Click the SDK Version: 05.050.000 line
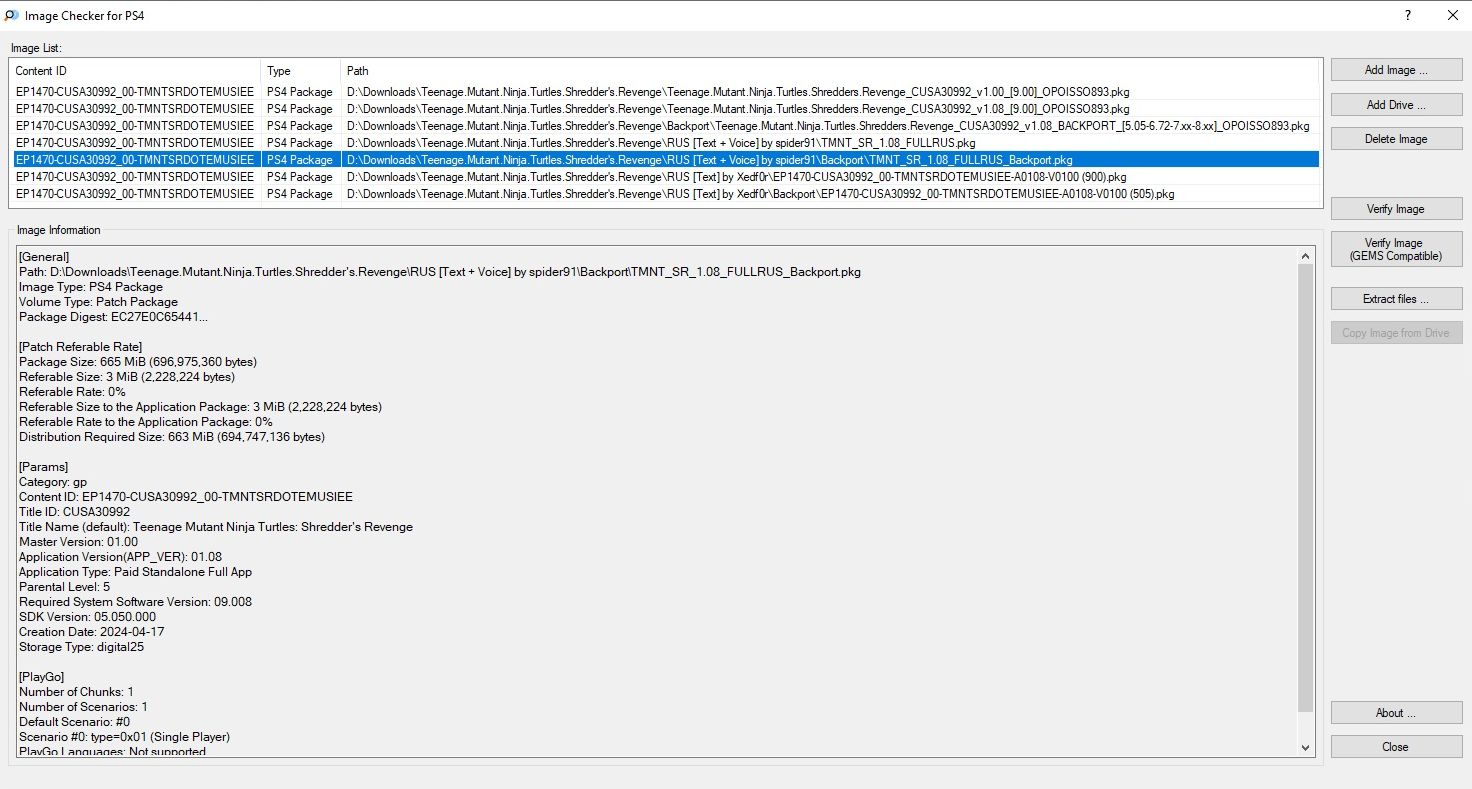Image resolution: width=1472 pixels, height=789 pixels. click(x=88, y=617)
